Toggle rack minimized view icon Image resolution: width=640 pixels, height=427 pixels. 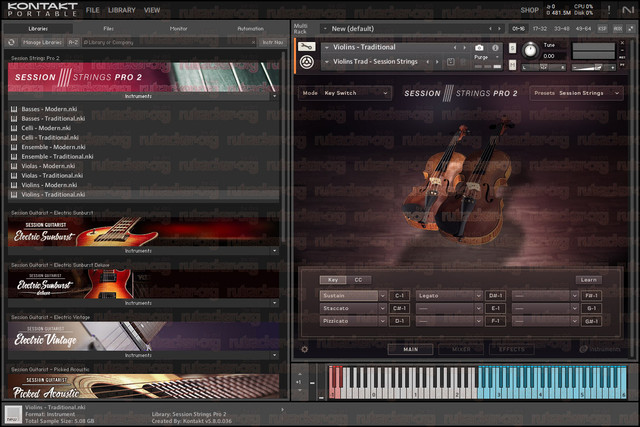coord(631,29)
